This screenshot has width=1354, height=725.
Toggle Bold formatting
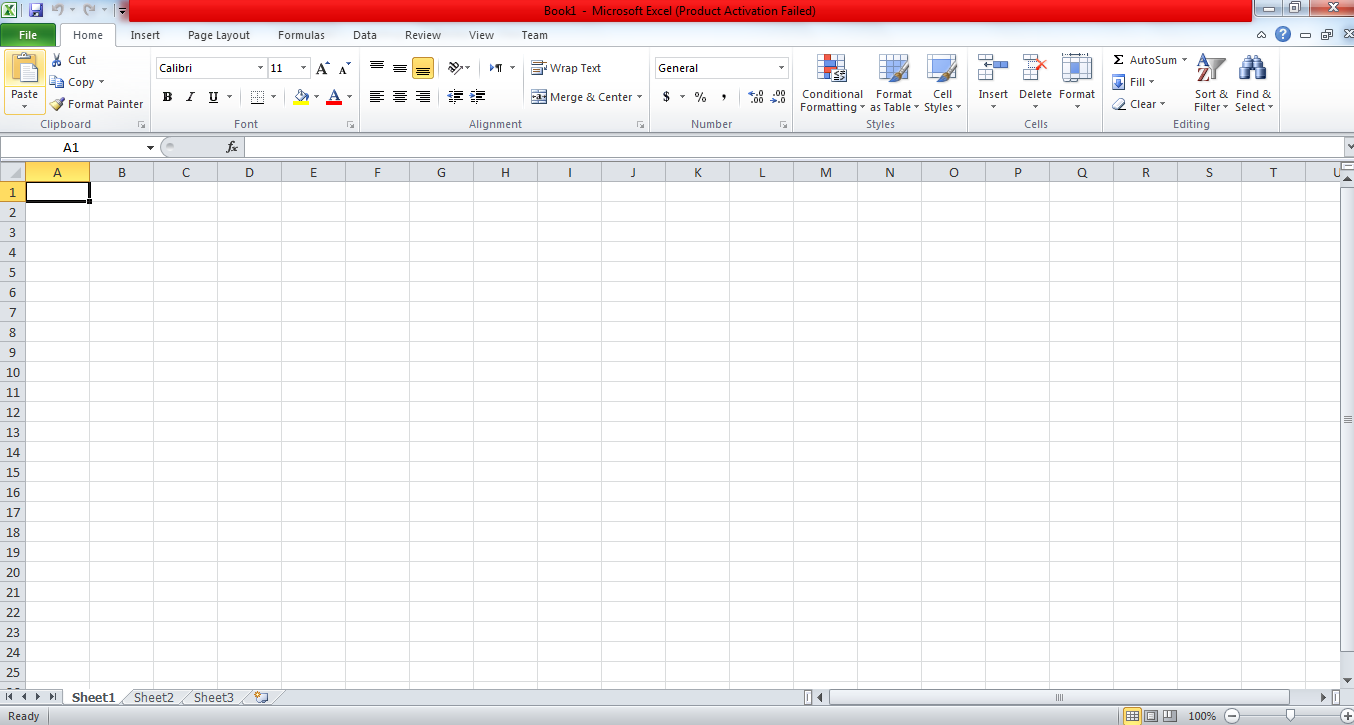pyautogui.click(x=167, y=97)
